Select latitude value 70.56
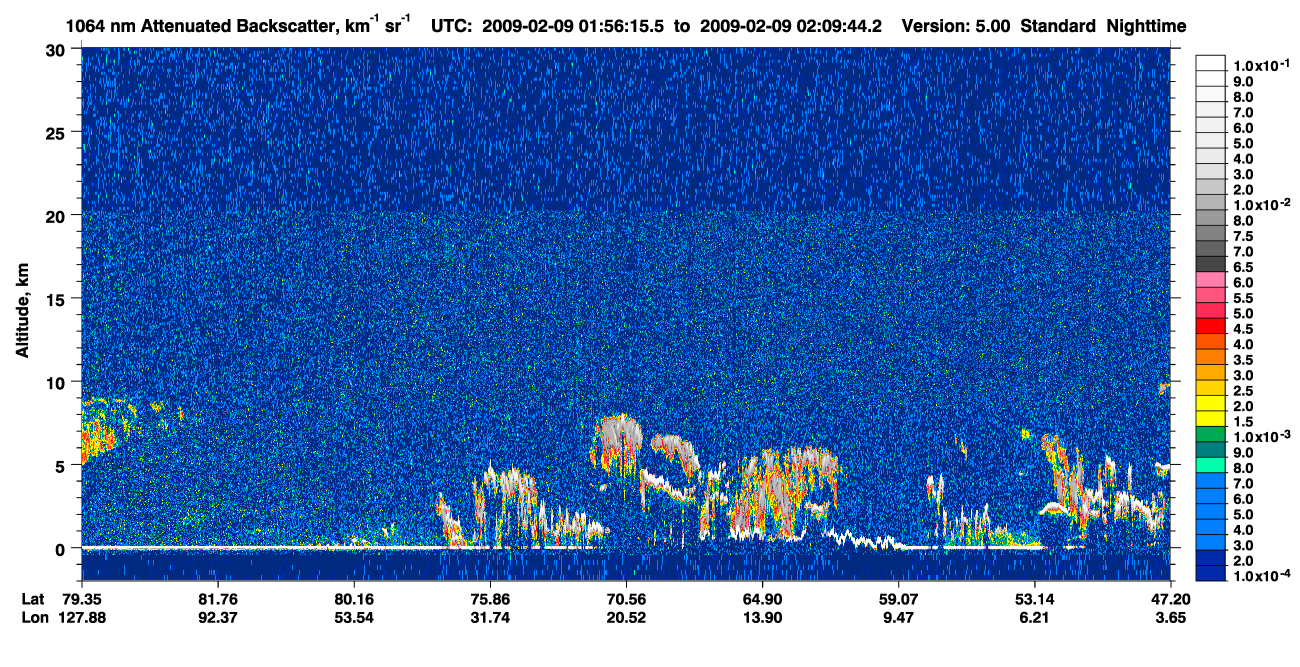1300x667 pixels. coord(625,598)
